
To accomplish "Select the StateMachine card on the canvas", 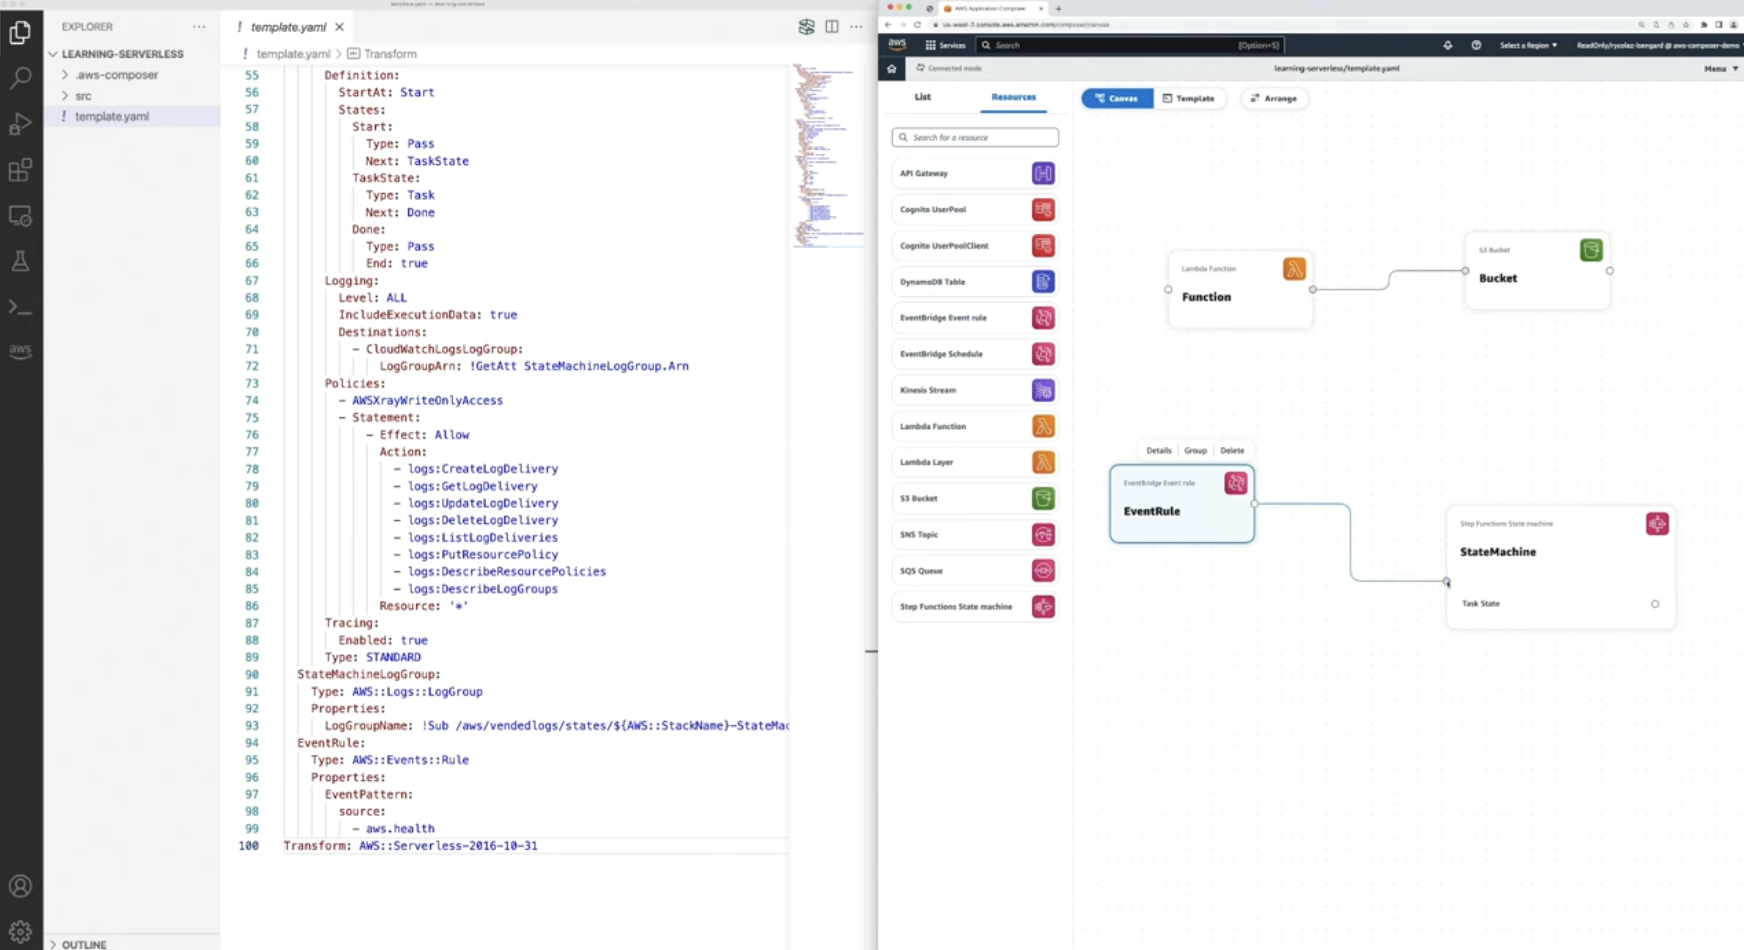I will click(1561, 567).
